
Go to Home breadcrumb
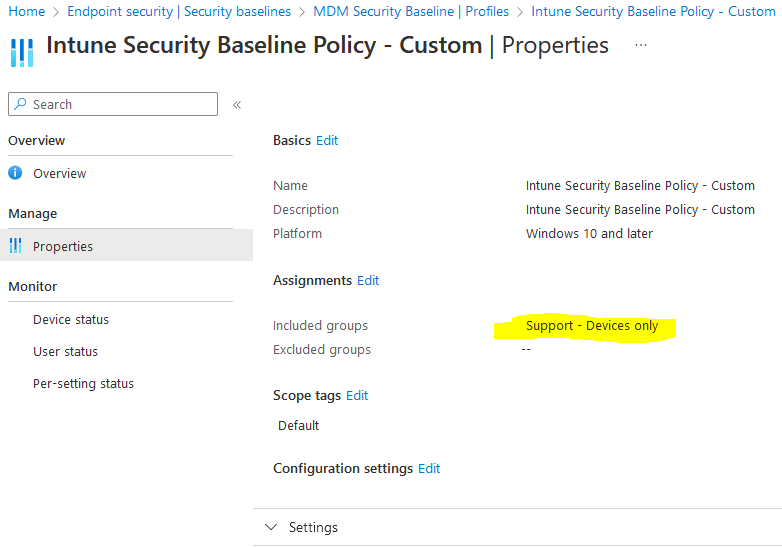tap(27, 11)
